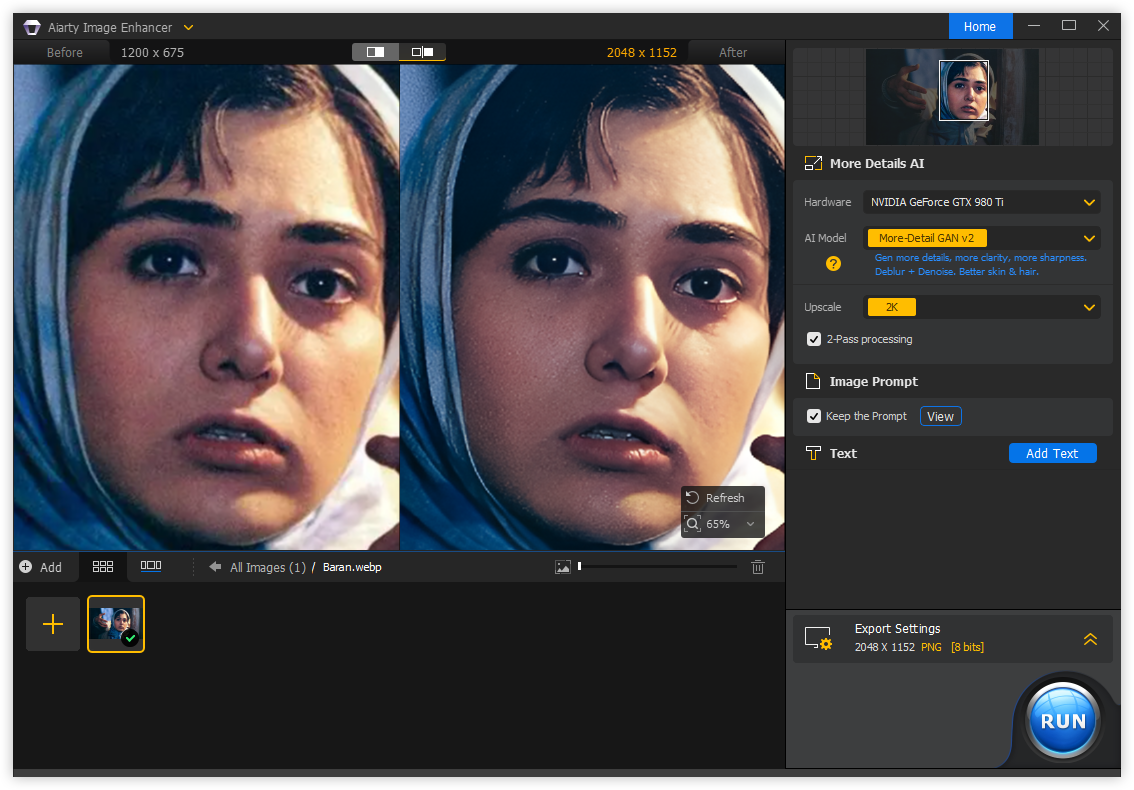Image resolution: width=1134 pixels, height=790 pixels.
Task: Click the 2K upscale value
Action: pyautogui.click(x=892, y=307)
